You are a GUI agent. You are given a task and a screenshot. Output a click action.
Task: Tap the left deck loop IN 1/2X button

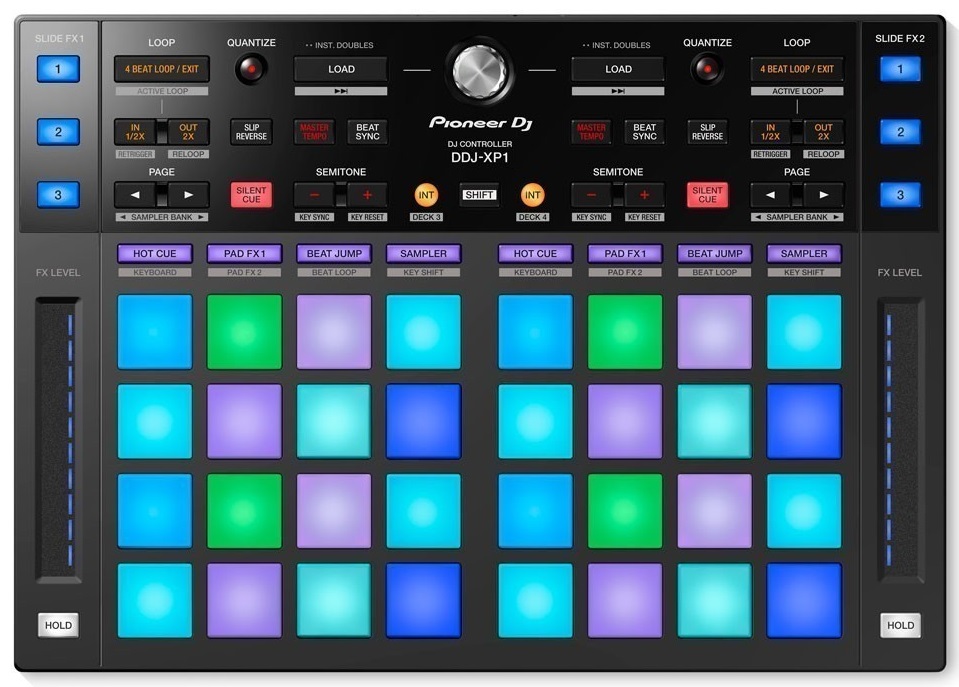(x=135, y=132)
